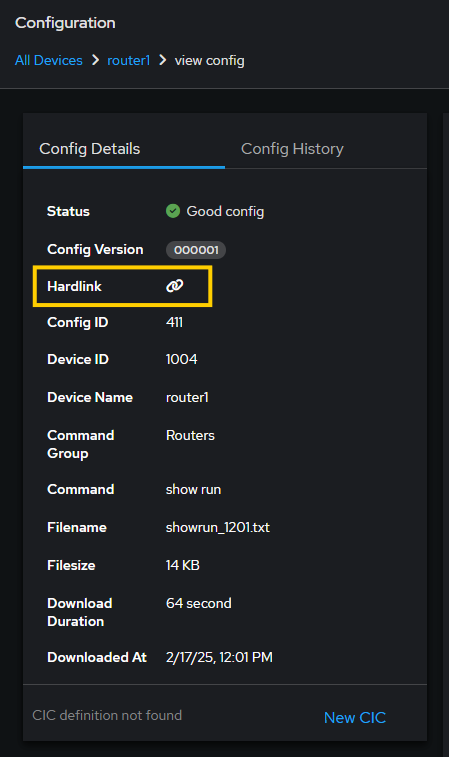Click the chevron after router1 breadcrumb

click(163, 60)
